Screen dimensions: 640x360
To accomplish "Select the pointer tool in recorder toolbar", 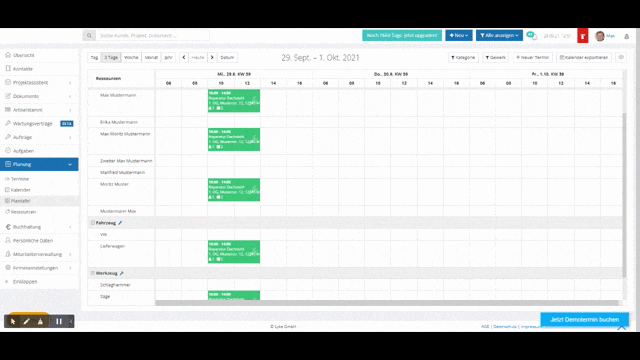I will click(13, 322).
